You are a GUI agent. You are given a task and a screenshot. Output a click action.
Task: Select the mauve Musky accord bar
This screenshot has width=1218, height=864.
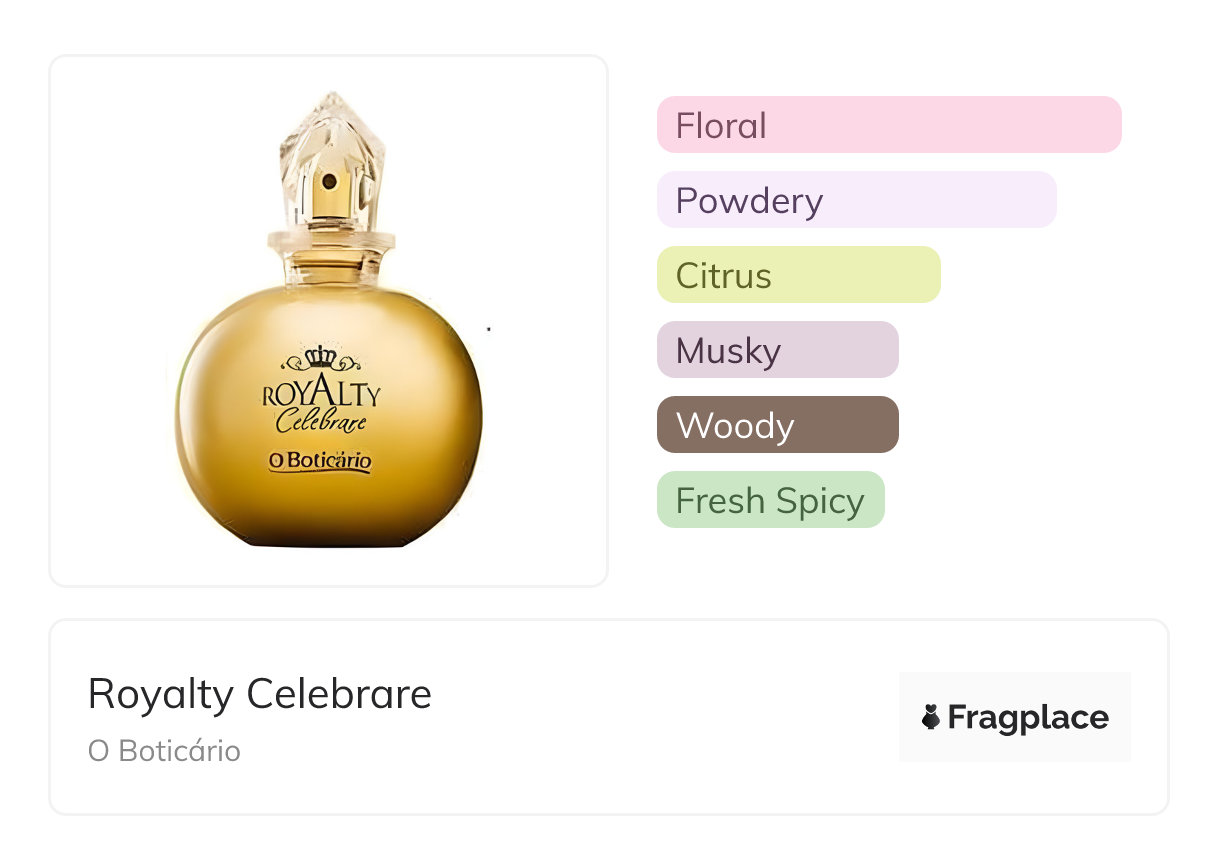click(x=777, y=350)
